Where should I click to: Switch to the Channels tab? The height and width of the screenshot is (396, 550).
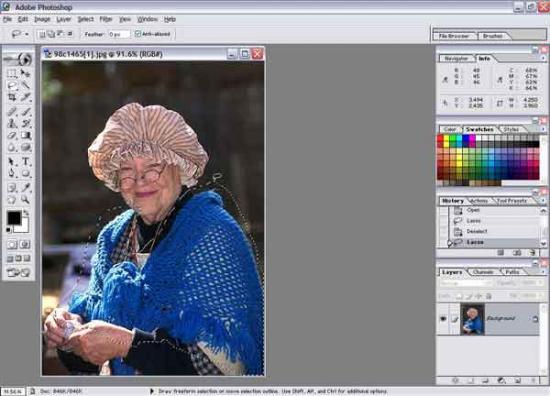483,272
